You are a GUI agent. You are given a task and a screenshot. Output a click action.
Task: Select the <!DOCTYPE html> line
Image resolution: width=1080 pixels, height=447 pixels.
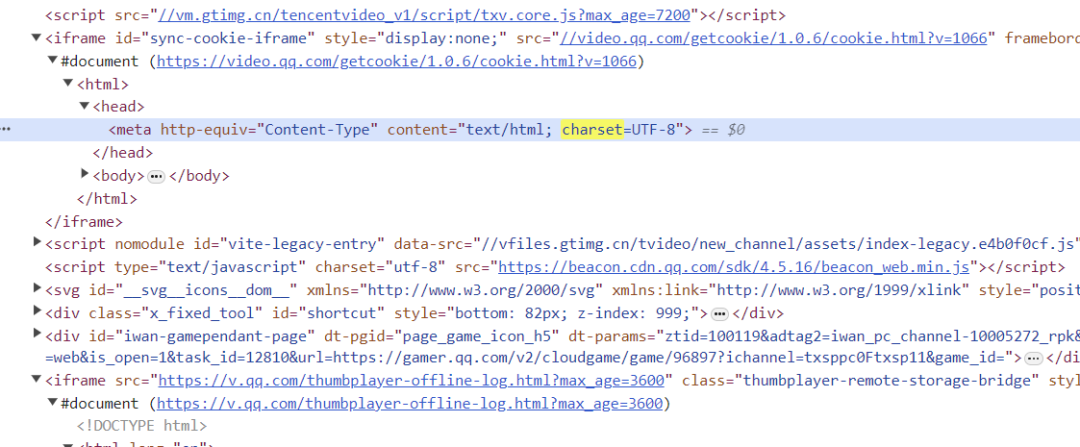tap(142, 426)
